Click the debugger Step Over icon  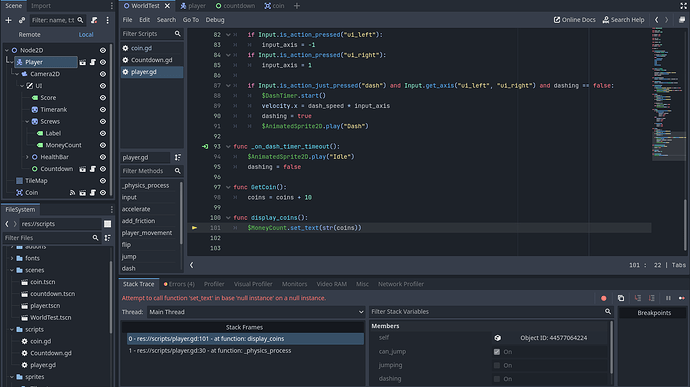[x=652, y=298]
